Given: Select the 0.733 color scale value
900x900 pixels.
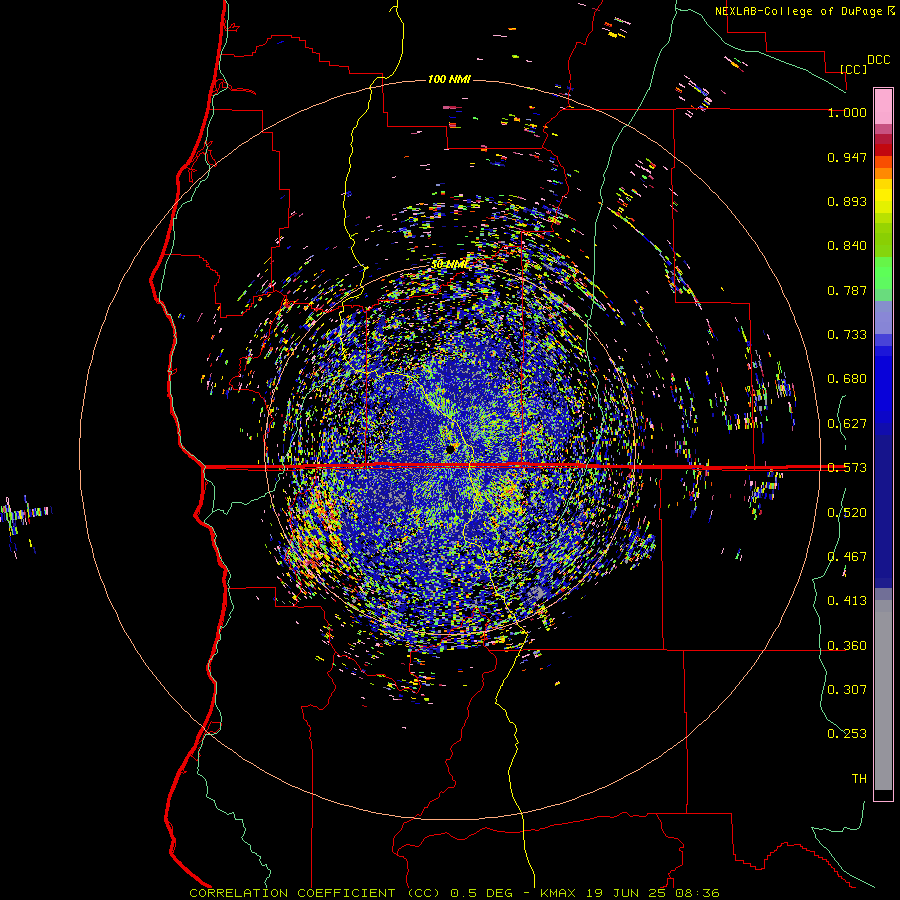Looking at the screenshot, I should click(x=847, y=335).
